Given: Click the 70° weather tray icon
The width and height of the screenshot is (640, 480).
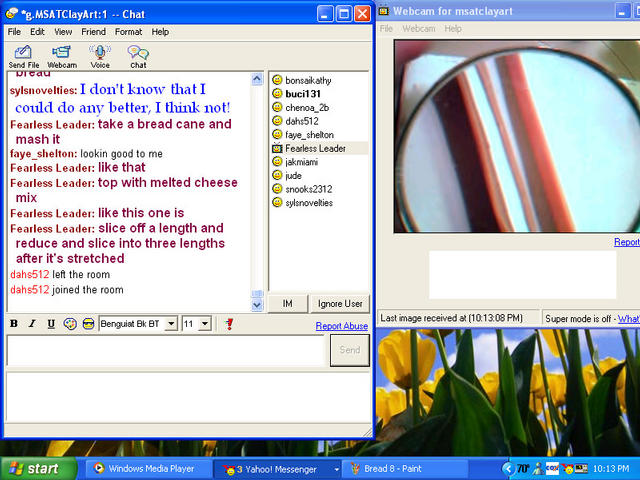Looking at the screenshot, I should tap(523, 469).
